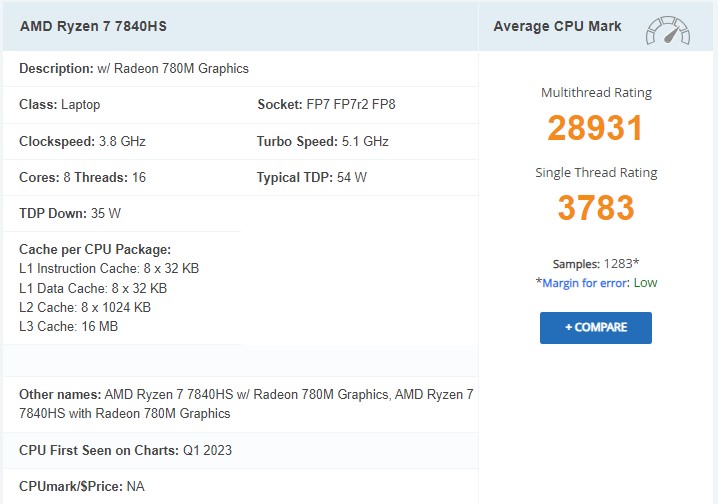718x504 pixels.
Task: Click the L3 Cache 16 MB line
Action: coord(65,326)
